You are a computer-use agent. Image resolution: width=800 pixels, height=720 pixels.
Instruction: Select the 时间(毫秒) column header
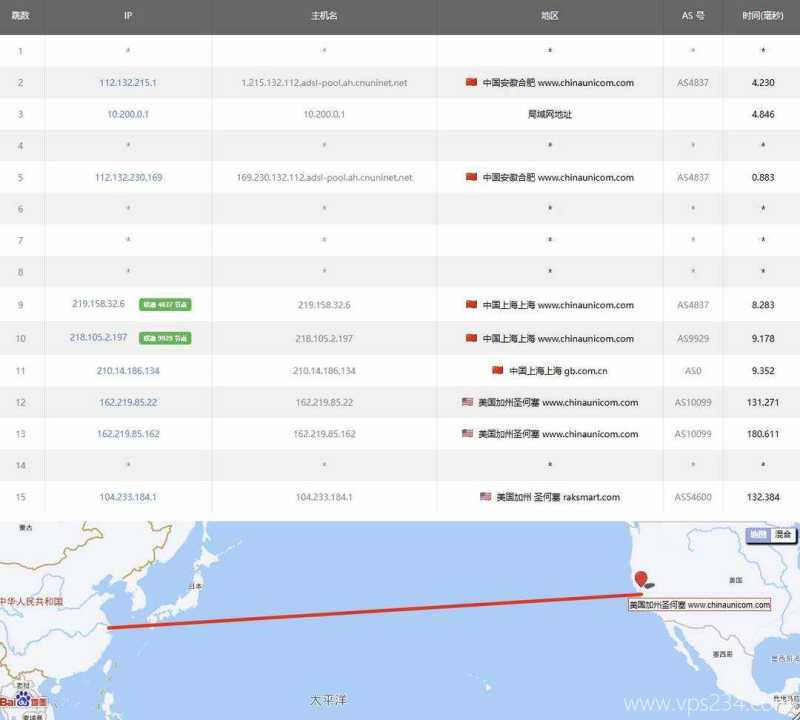[x=762, y=15]
